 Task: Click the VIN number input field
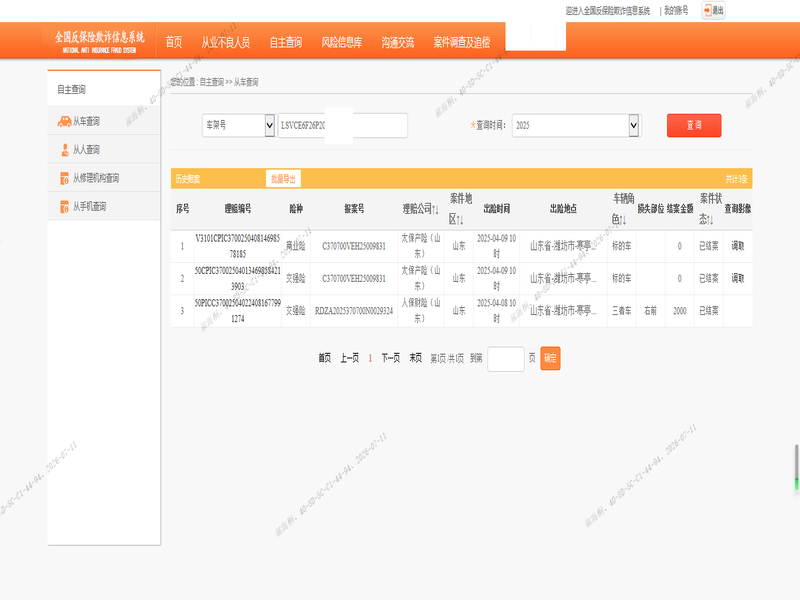[x=343, y=125]
